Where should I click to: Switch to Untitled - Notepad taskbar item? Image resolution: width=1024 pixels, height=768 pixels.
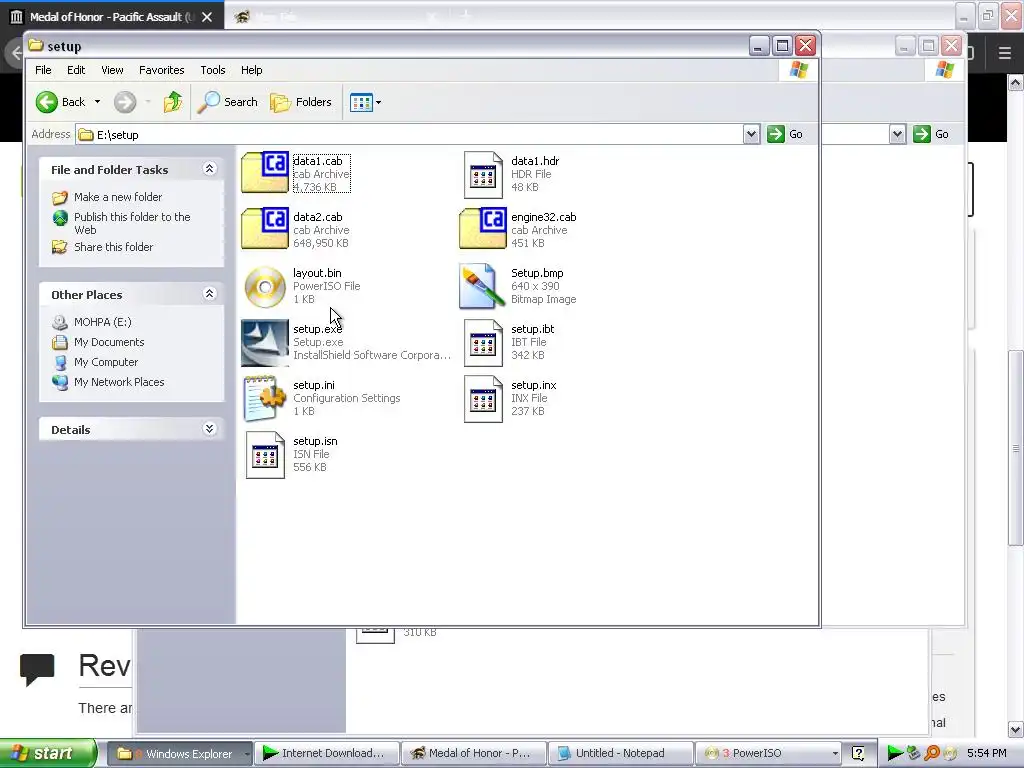[620, 754]
